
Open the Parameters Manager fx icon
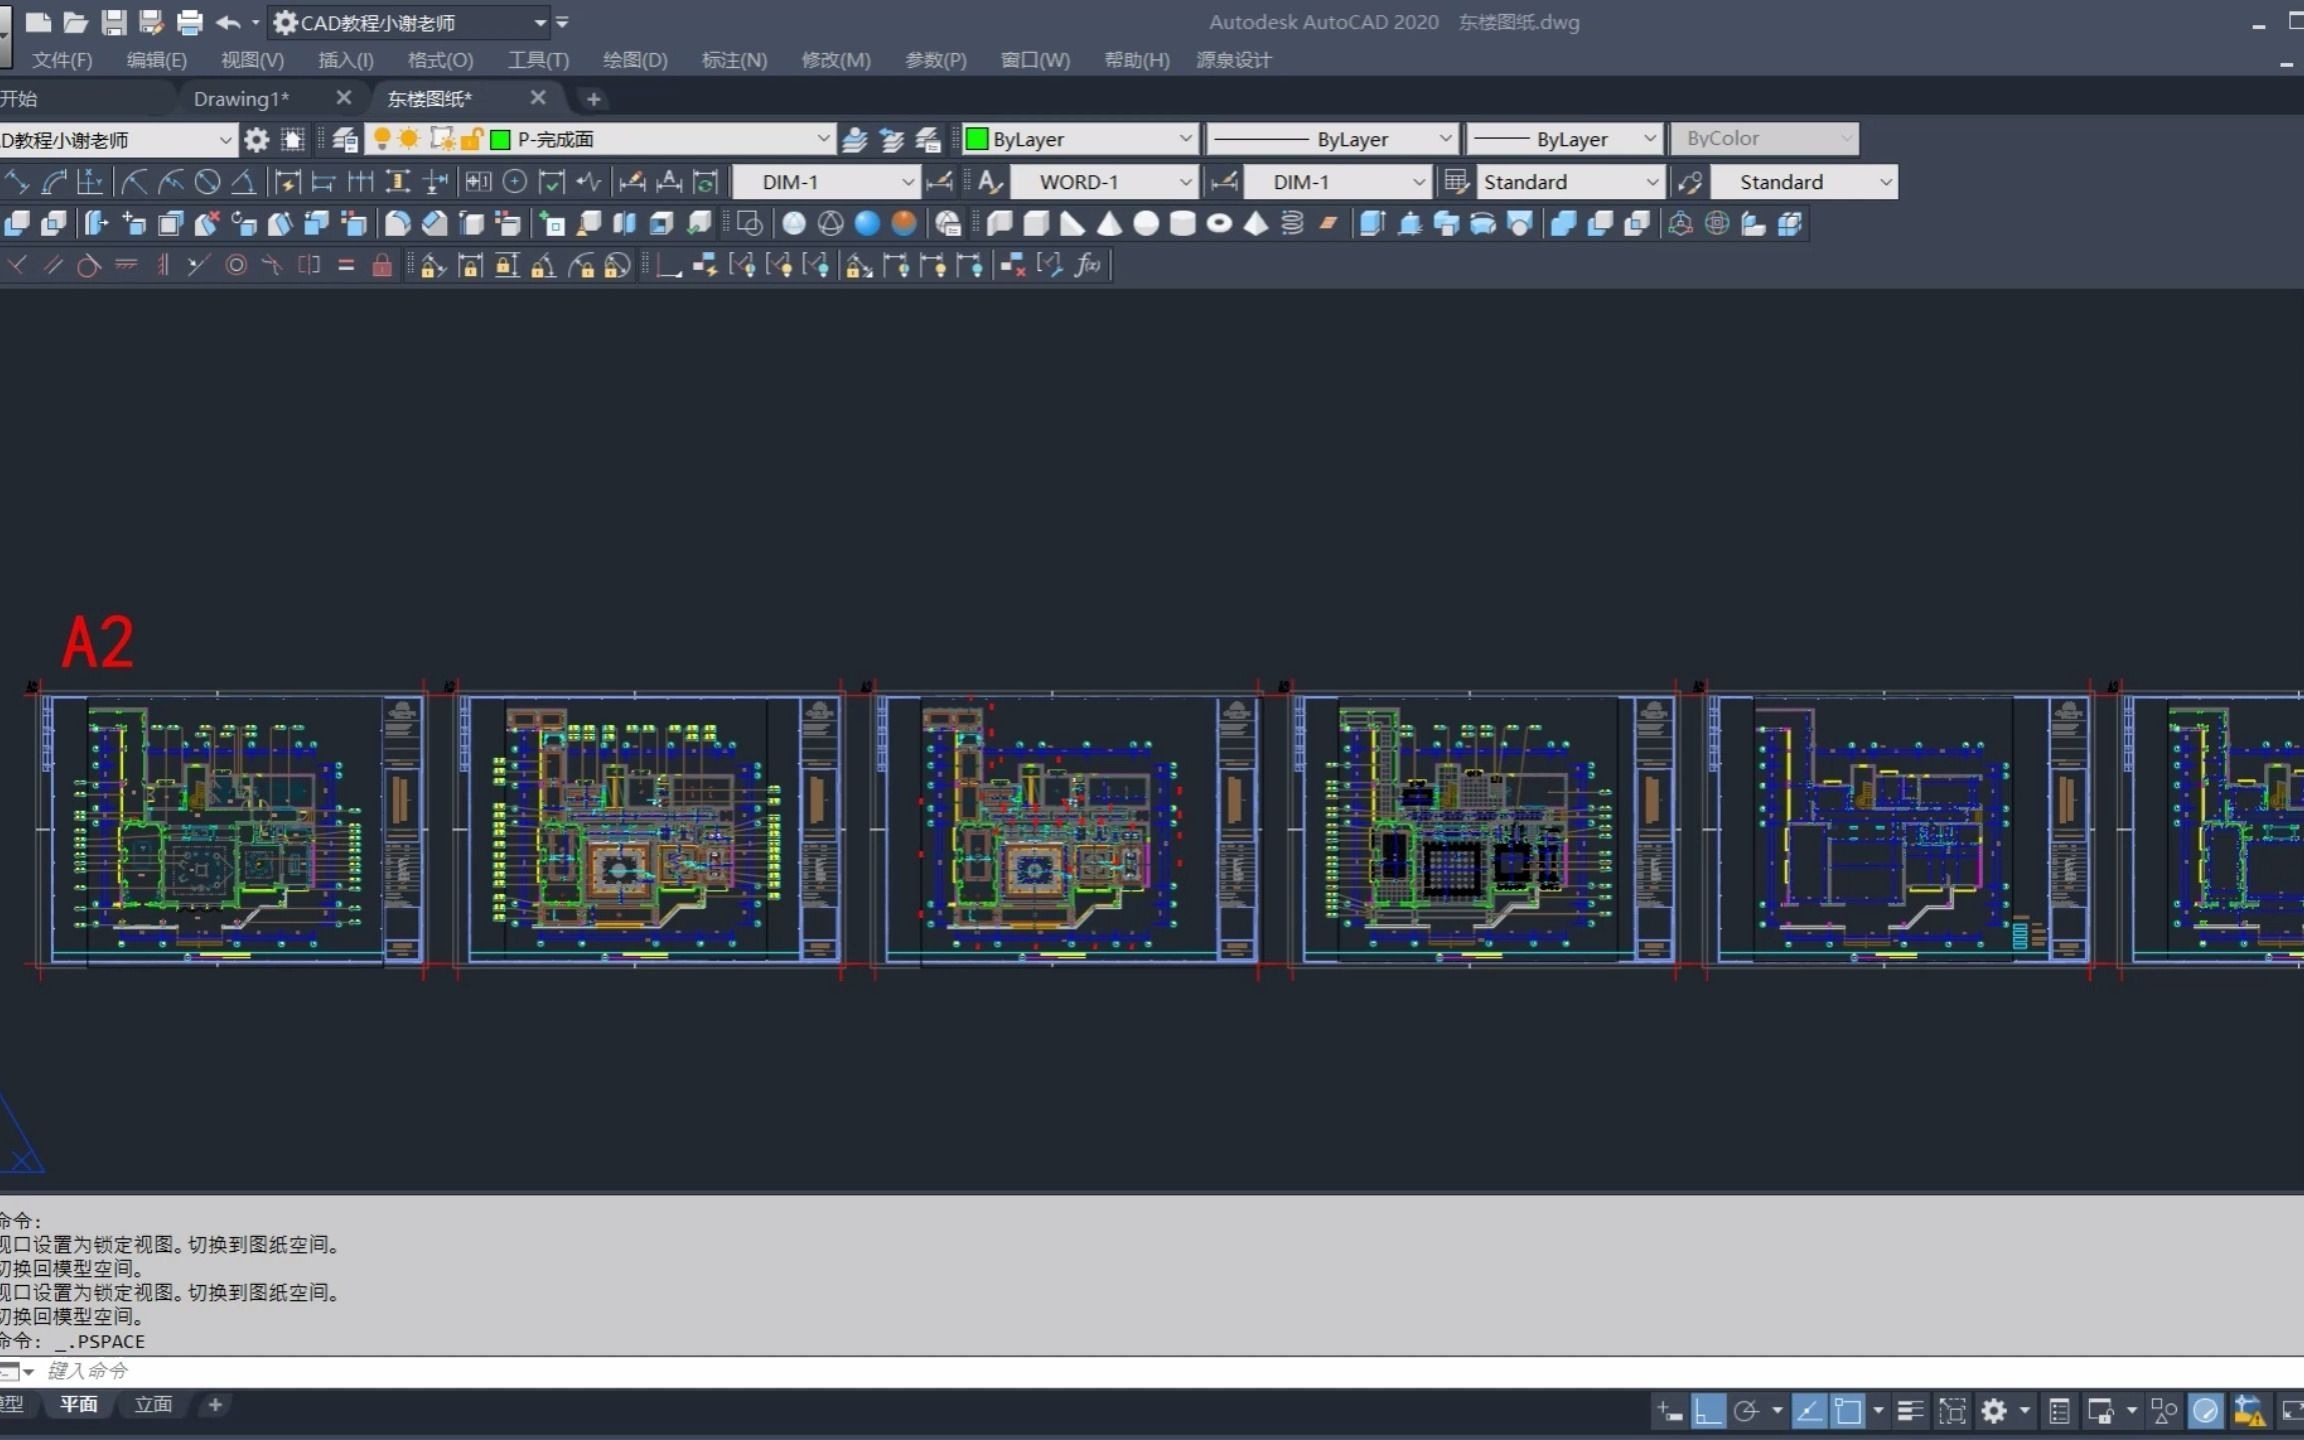pyautogui.click(x=1088, y=265)
